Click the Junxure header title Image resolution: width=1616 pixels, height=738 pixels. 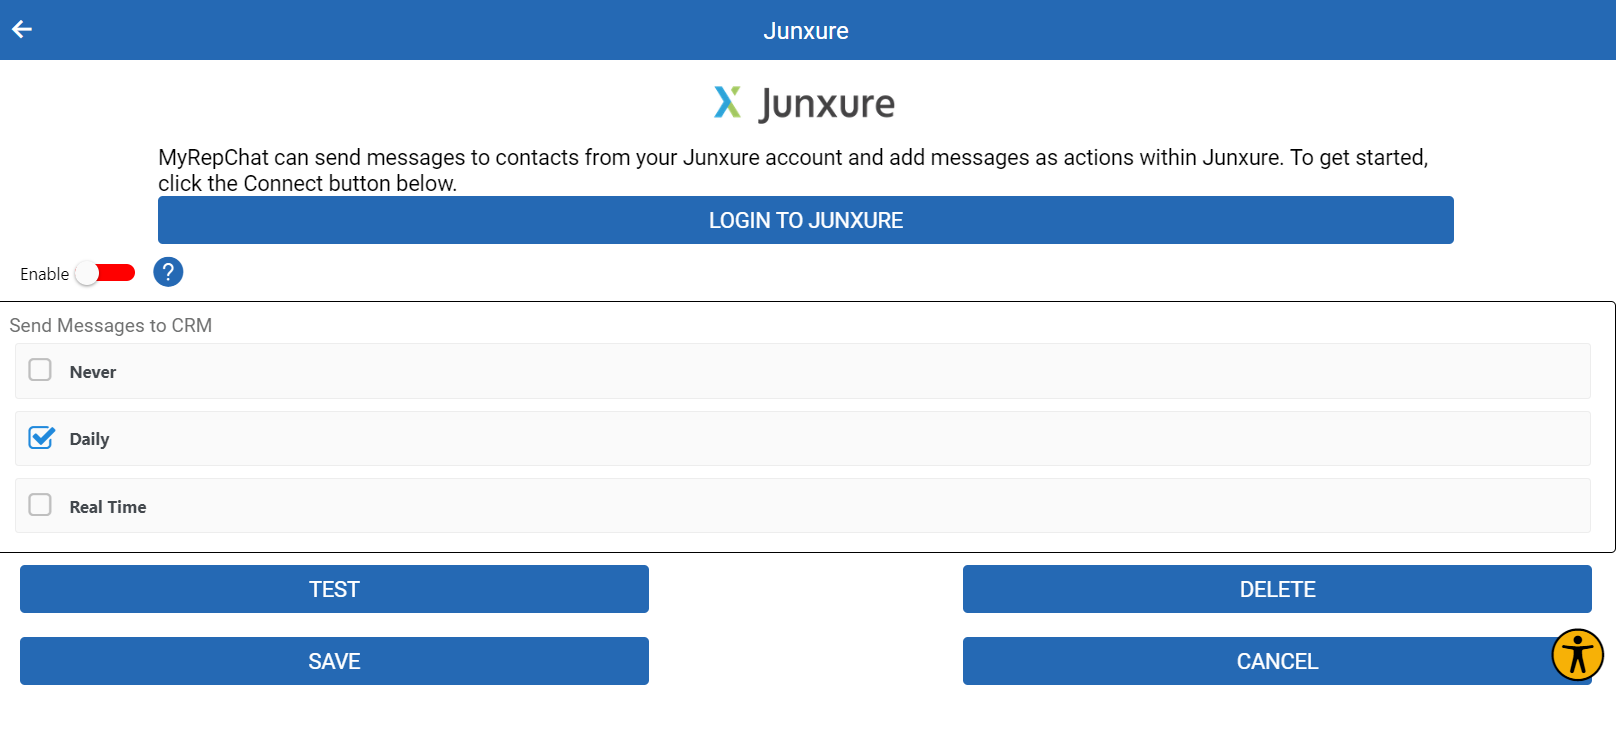click(x=806, y=31)
